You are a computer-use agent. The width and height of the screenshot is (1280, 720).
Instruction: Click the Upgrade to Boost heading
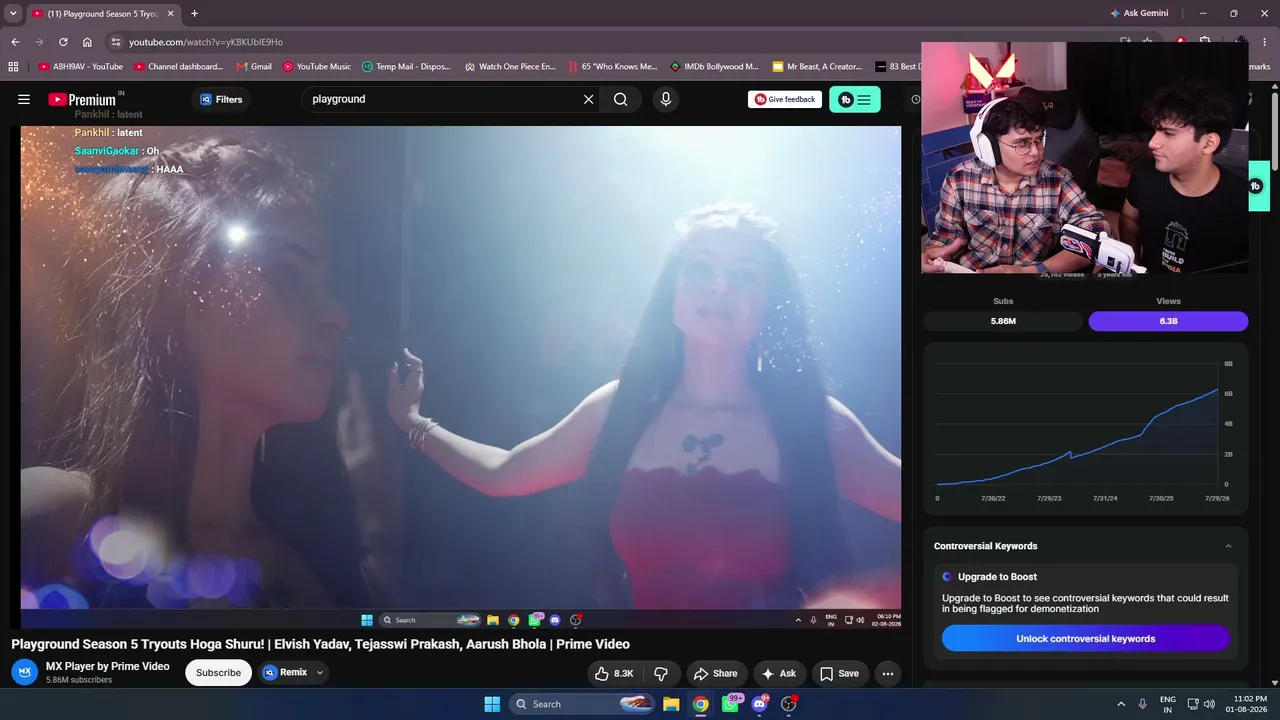pos(997,577)
